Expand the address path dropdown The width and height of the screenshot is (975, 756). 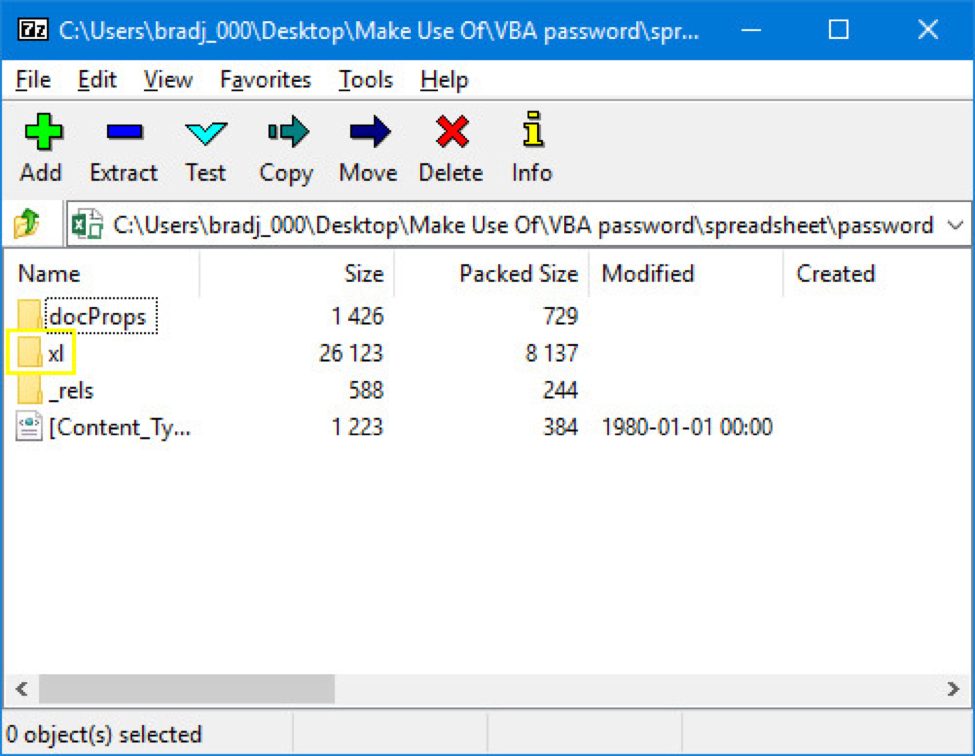(x=953, y=226)
